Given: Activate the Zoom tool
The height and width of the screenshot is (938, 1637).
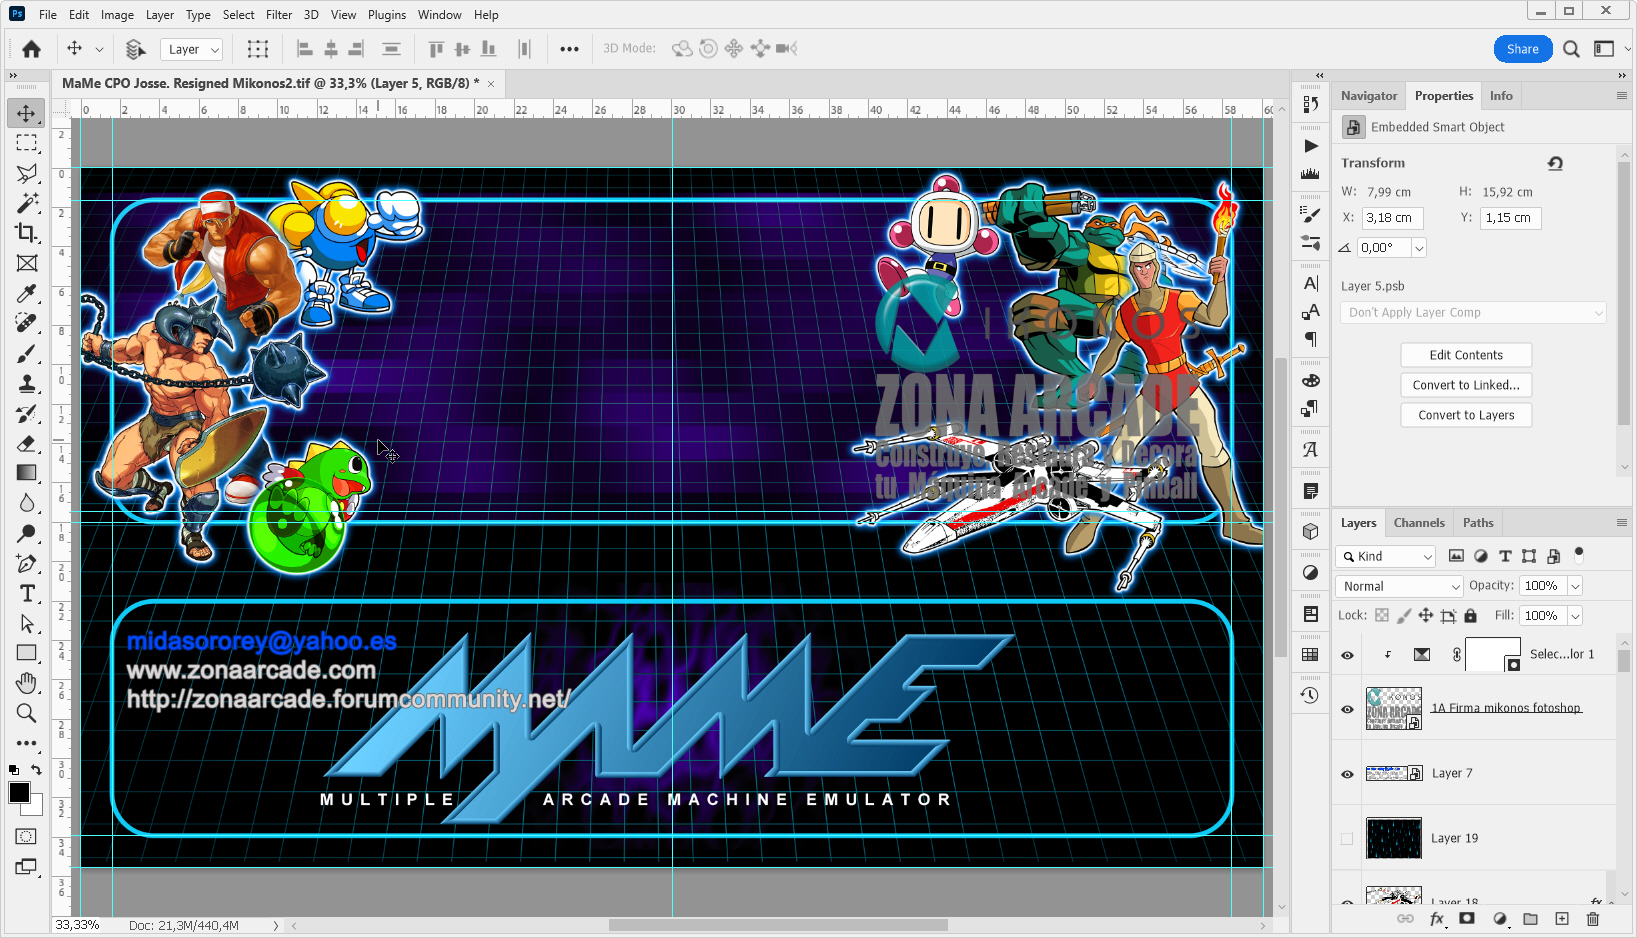Looking at the screenshot, I should (x=26, y=713).
